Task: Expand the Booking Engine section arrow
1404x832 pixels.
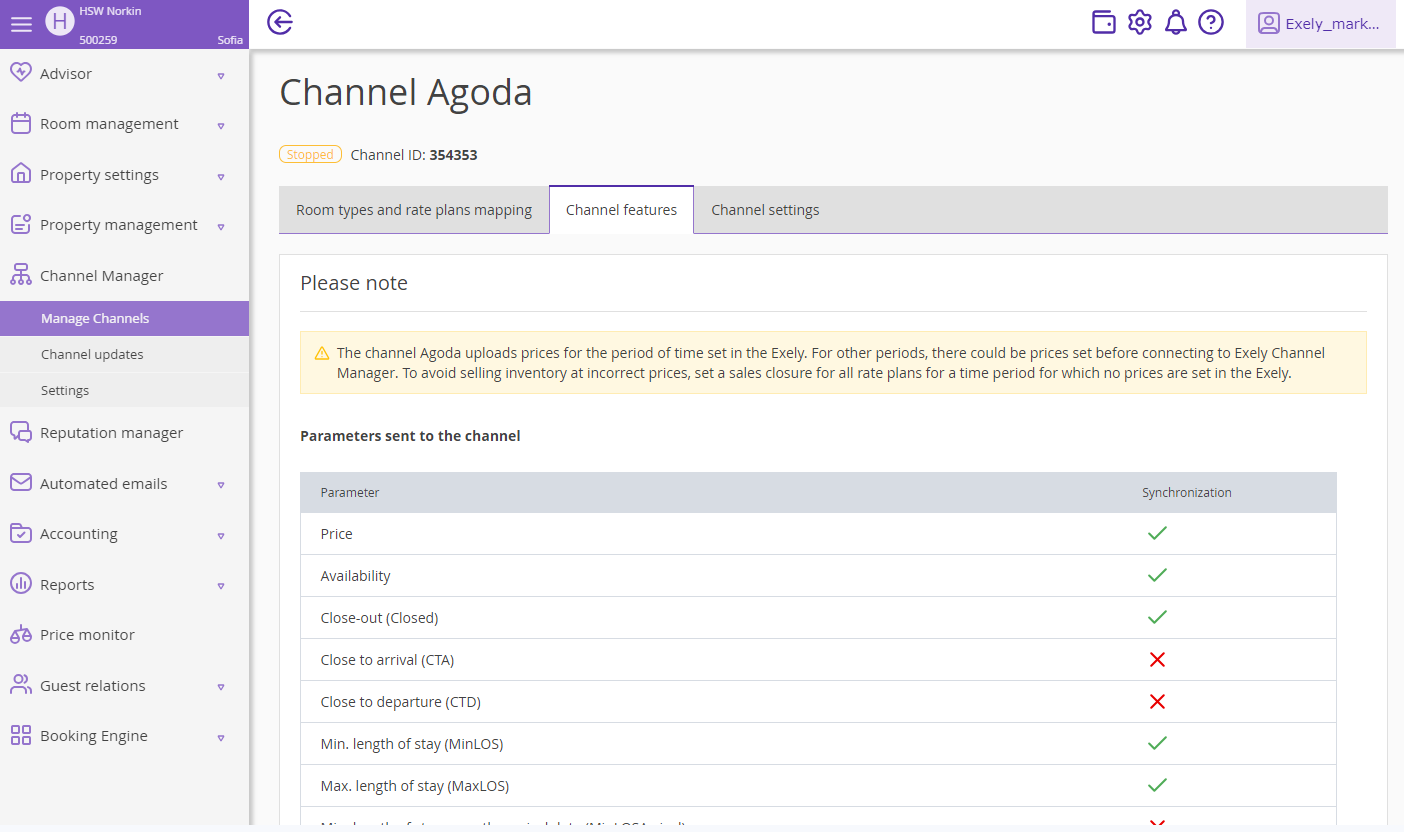Action: [x=221, y=737]
